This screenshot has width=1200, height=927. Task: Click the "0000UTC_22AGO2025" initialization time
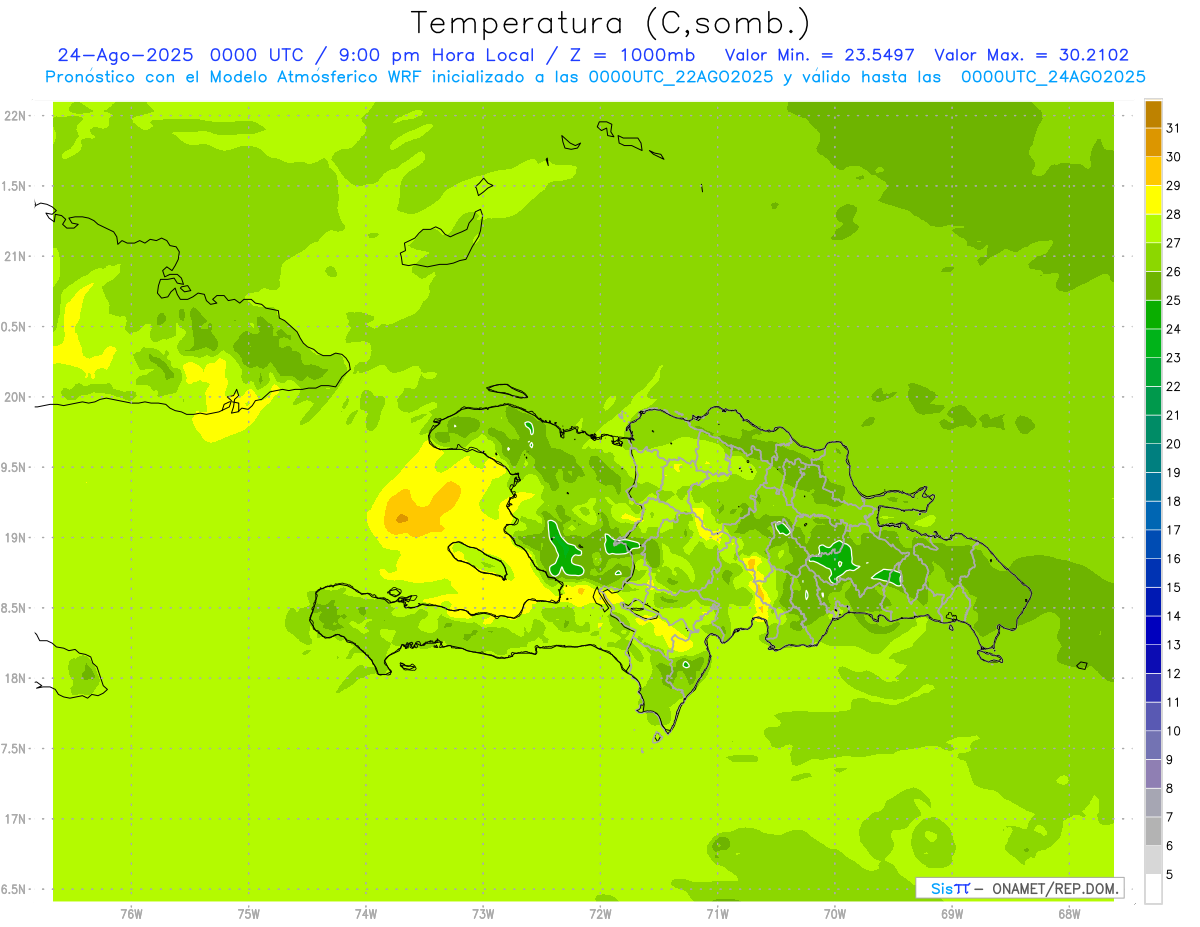[681, 77]
